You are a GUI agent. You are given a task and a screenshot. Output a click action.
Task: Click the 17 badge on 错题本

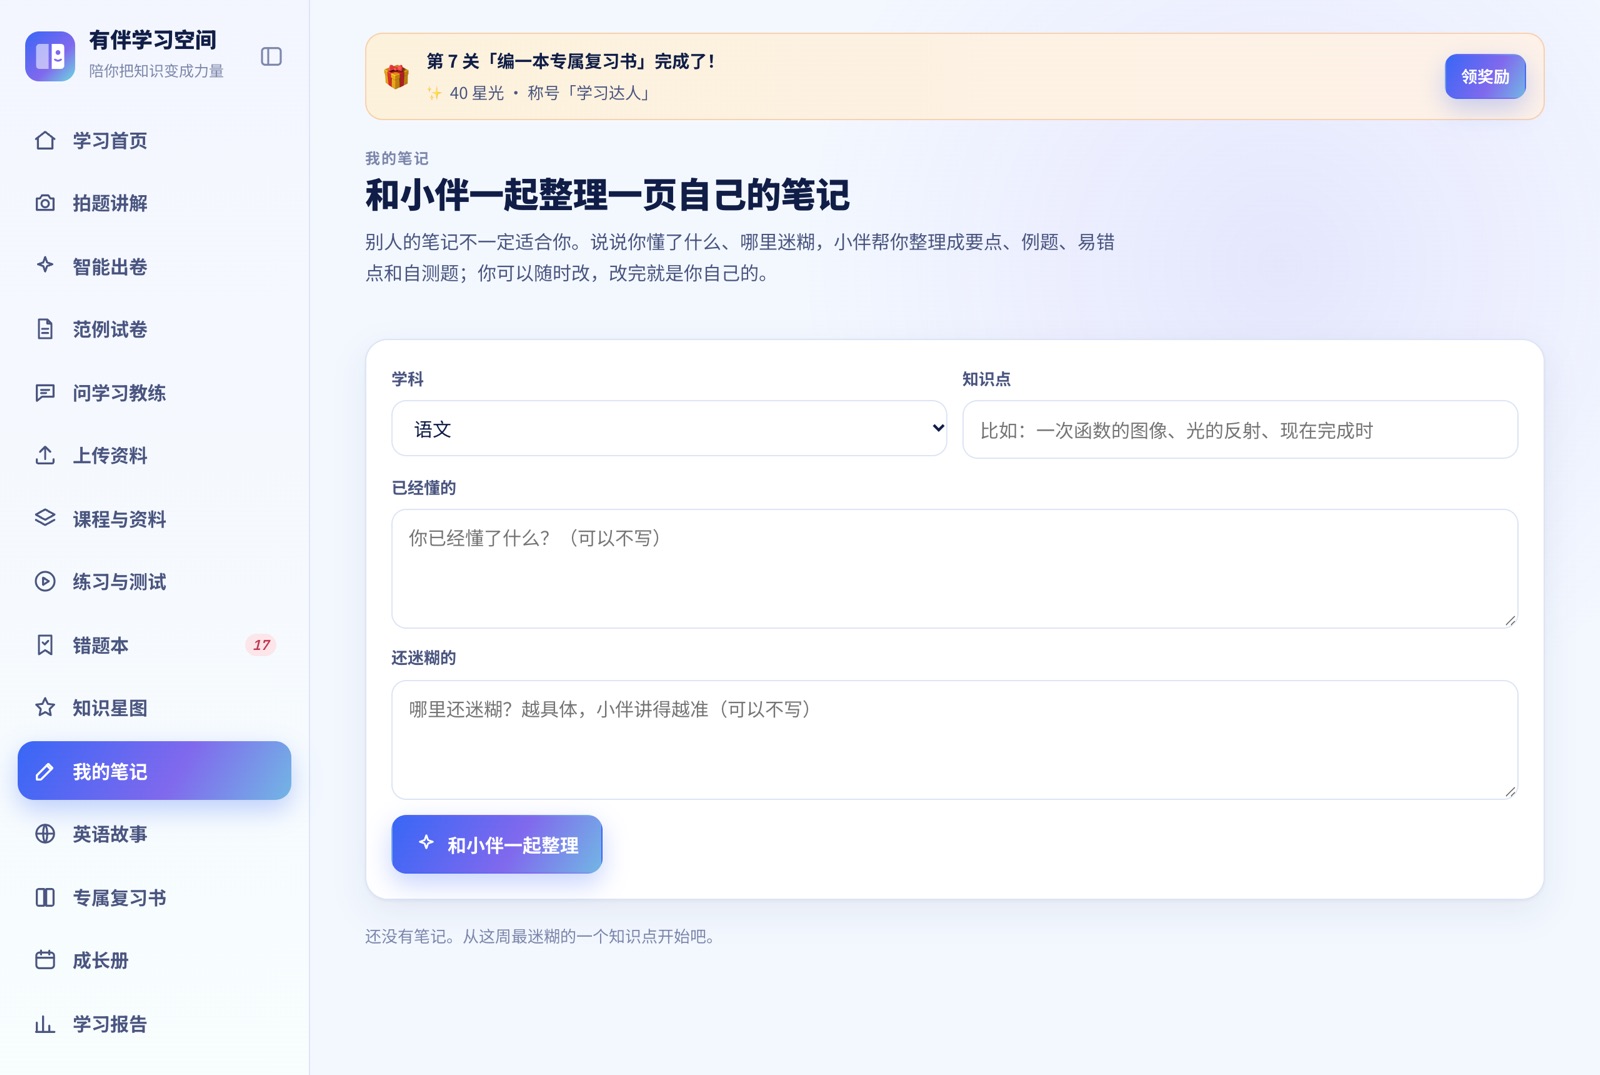pos(261,645)
